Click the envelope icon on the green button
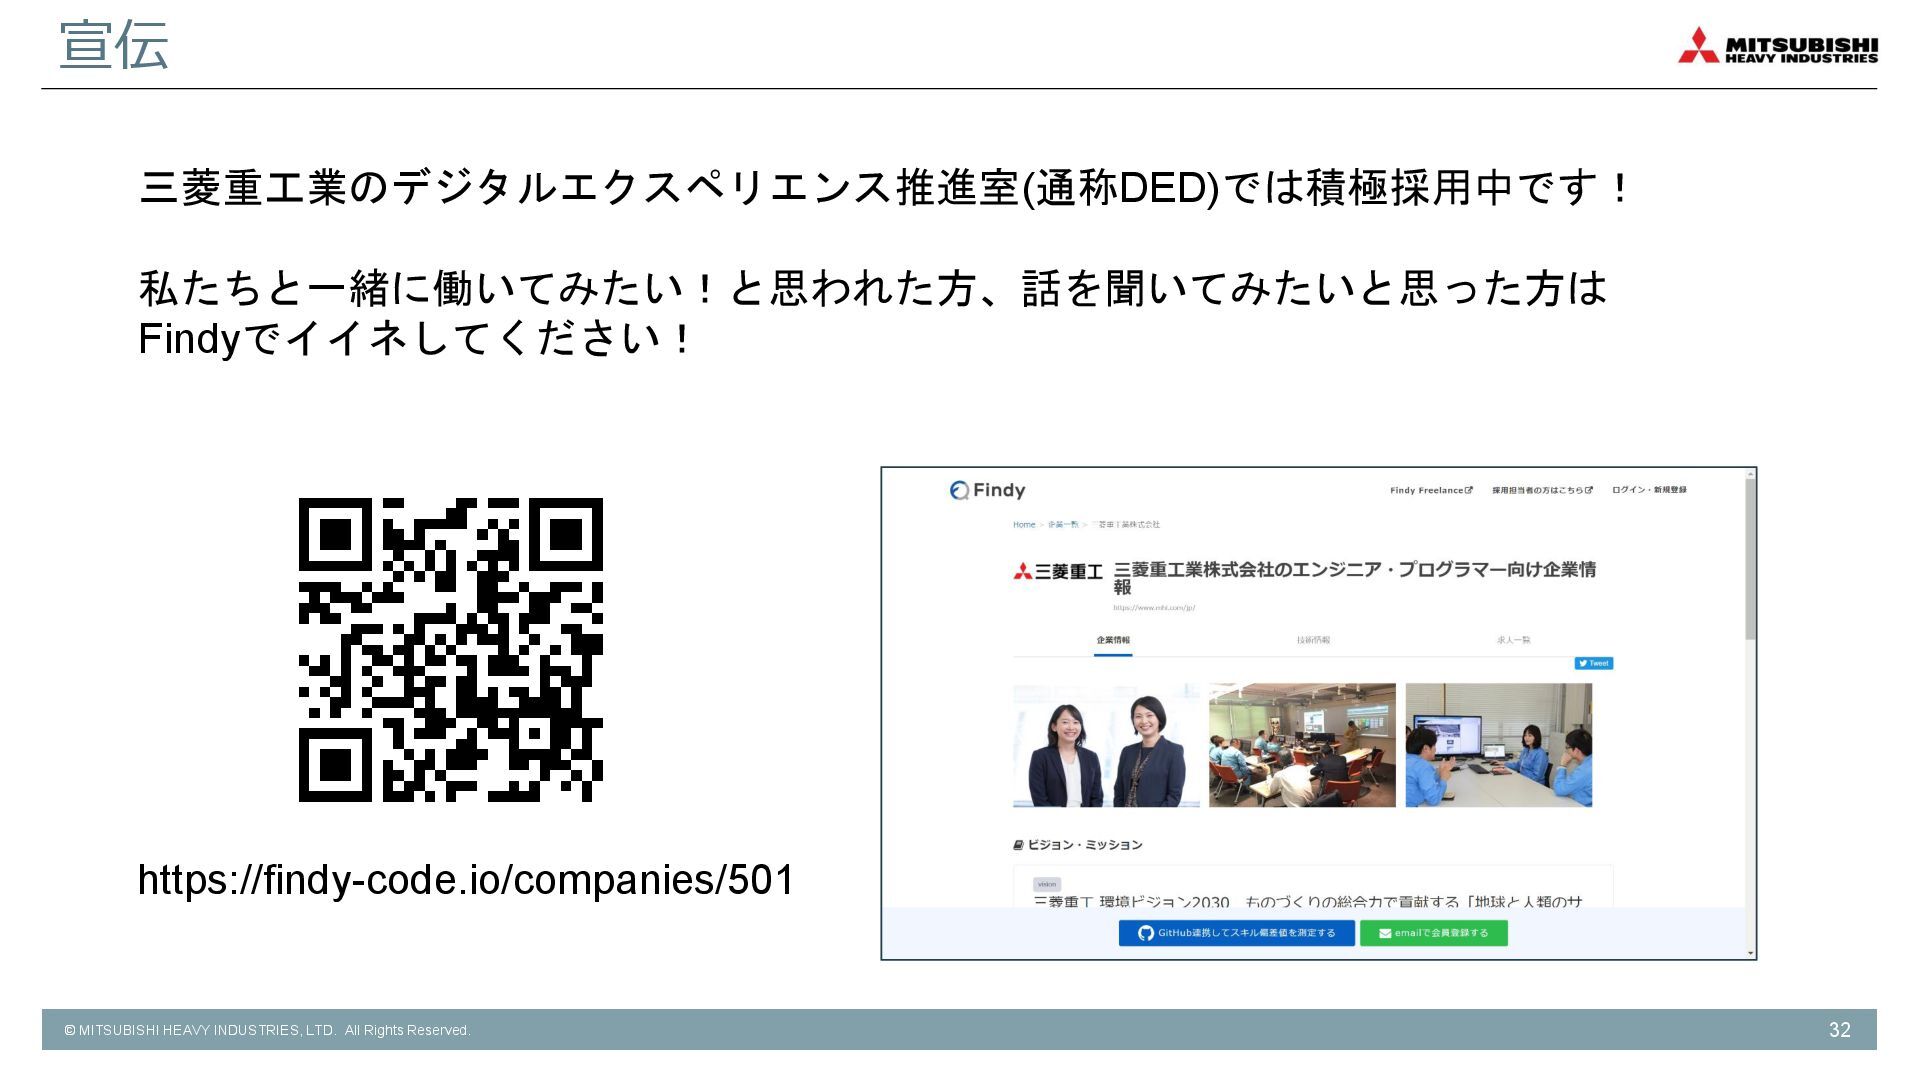This screenshot has width=1920, height=1080. [1385, 933]
